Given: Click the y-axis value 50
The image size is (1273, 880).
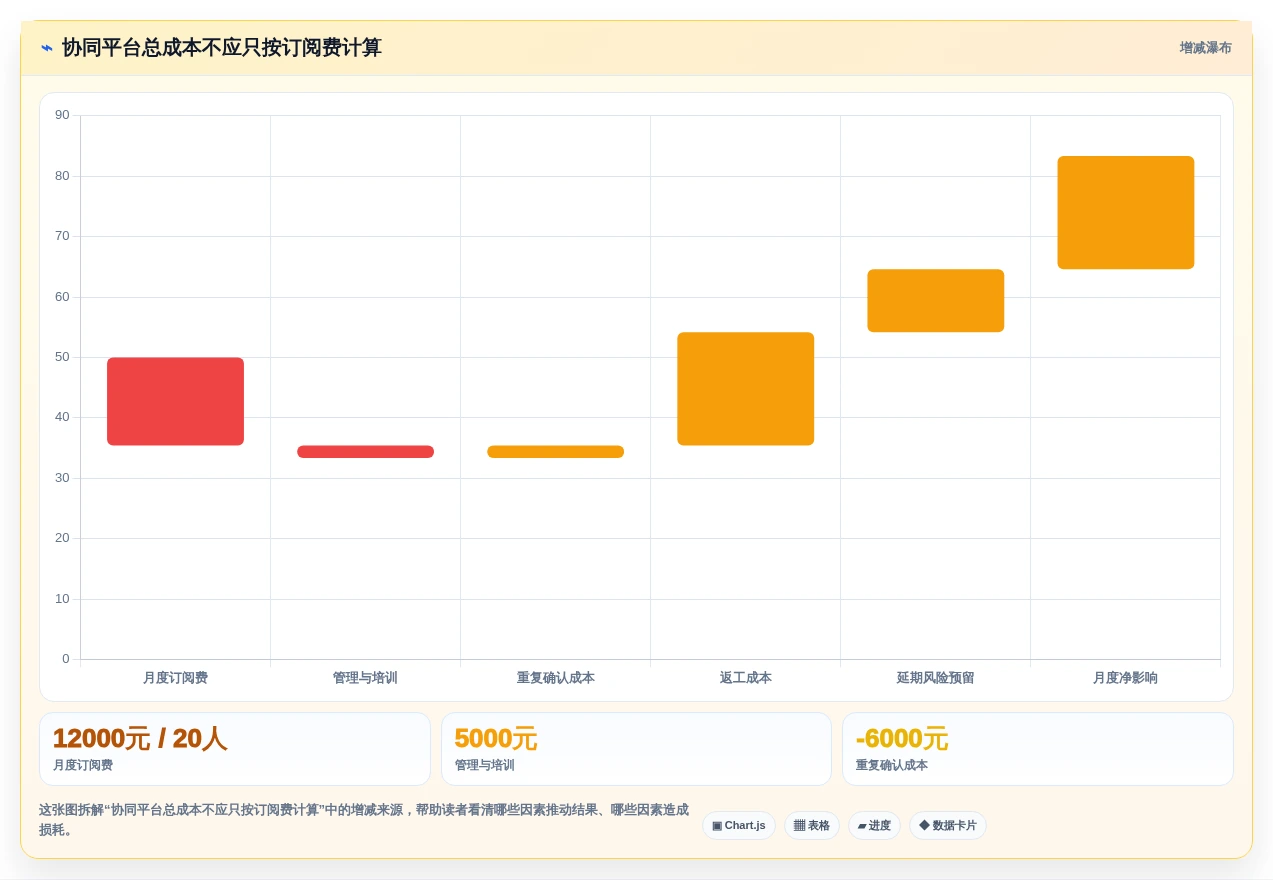Looking at the screenshot, I should click(x=62, y=357).
